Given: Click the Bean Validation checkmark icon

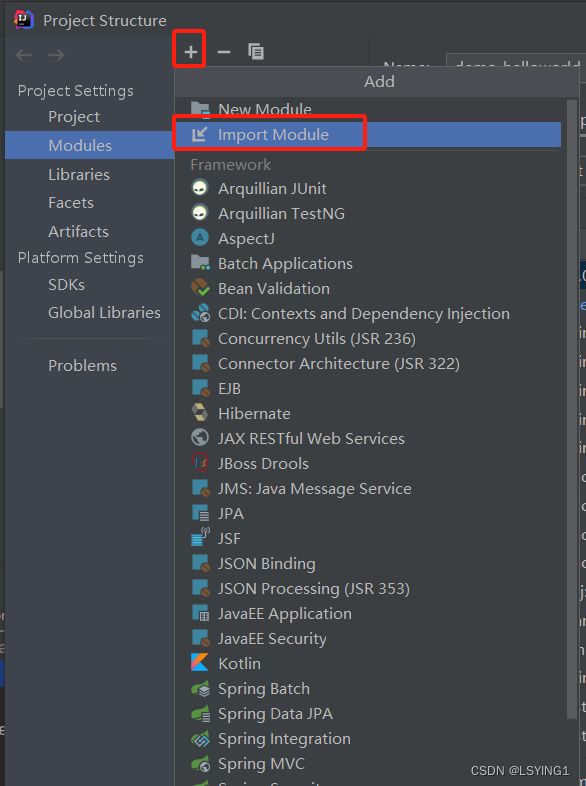Looking at the screenshot, I should click(x=201, y=288).
